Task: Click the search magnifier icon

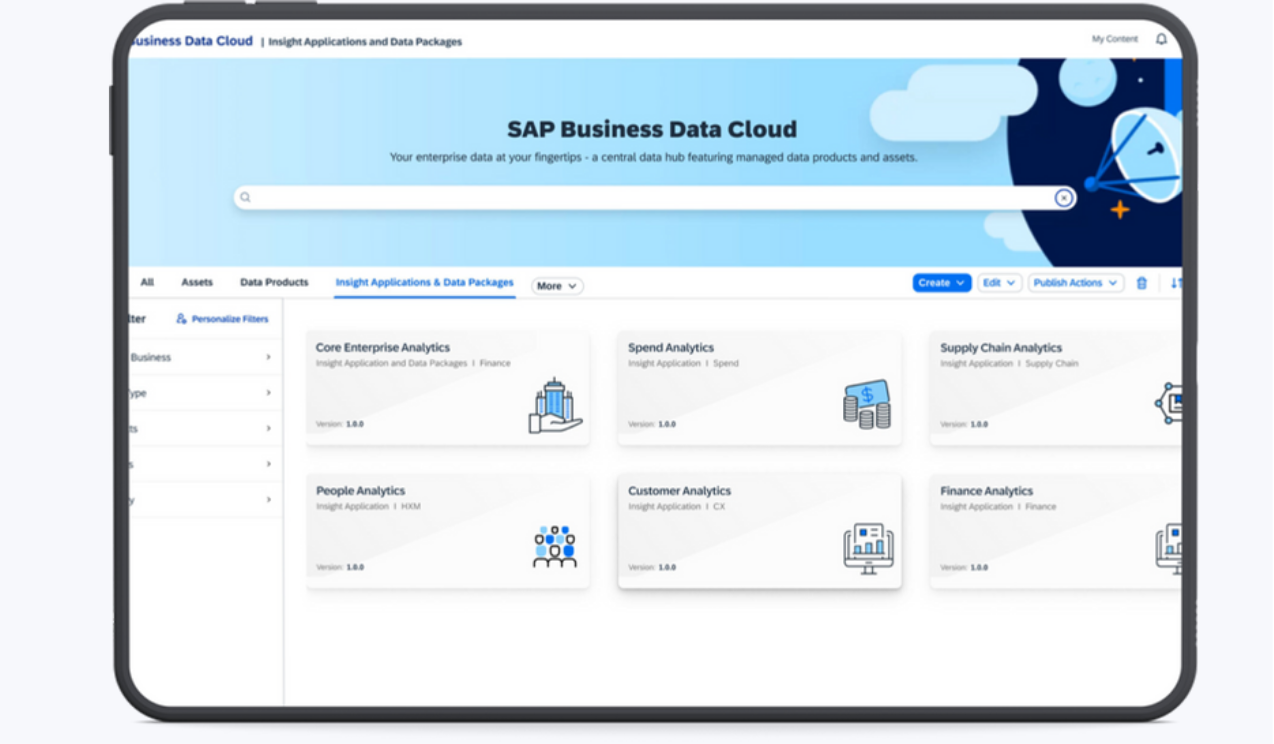Action: coord(245,198)
